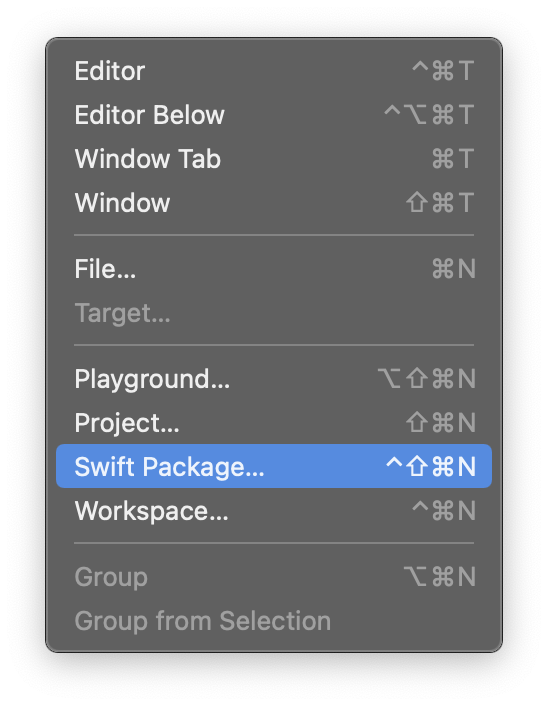Image resolution: width=548 pixels, height=706 pixels.
Task: Click the Command-N shortcut beside File...
Action: point(453,269)
